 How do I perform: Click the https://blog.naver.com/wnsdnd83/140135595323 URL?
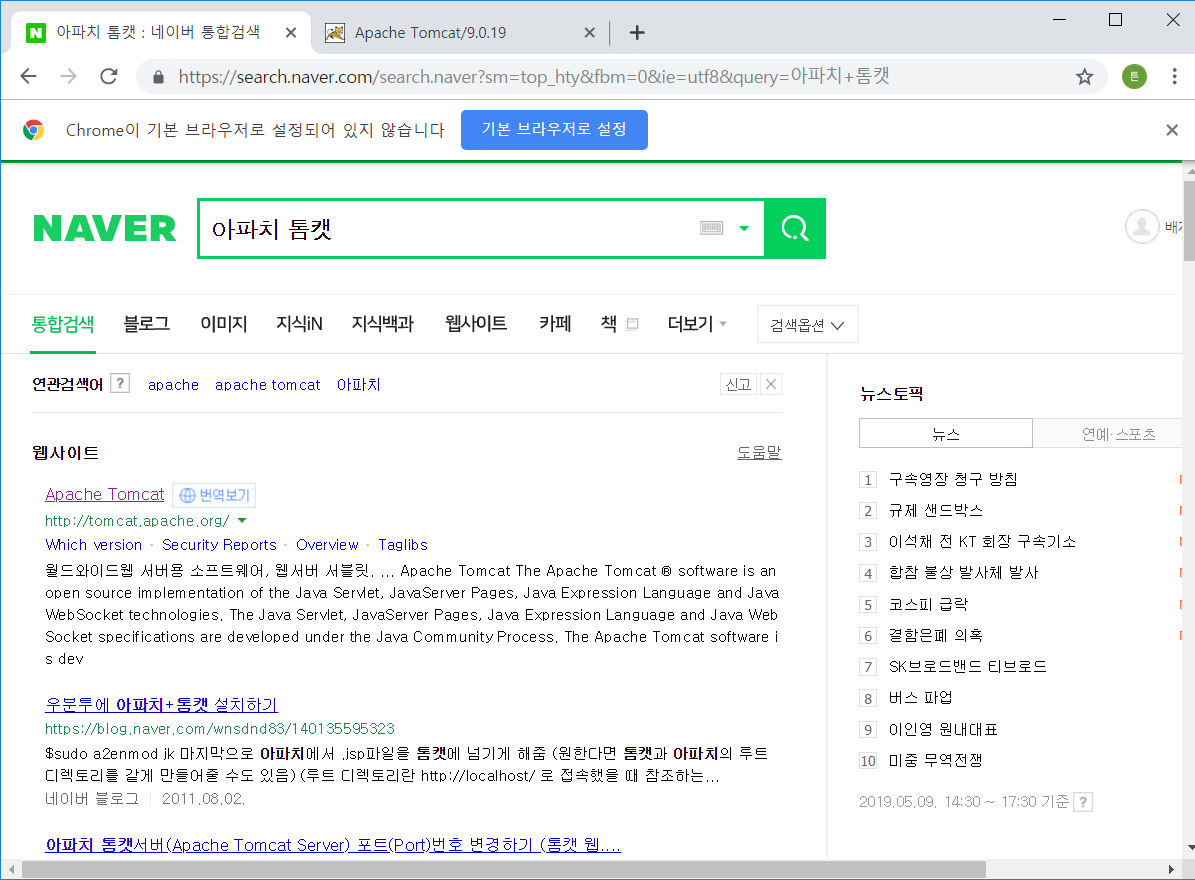pyautogui.click(x=219, y=729)
